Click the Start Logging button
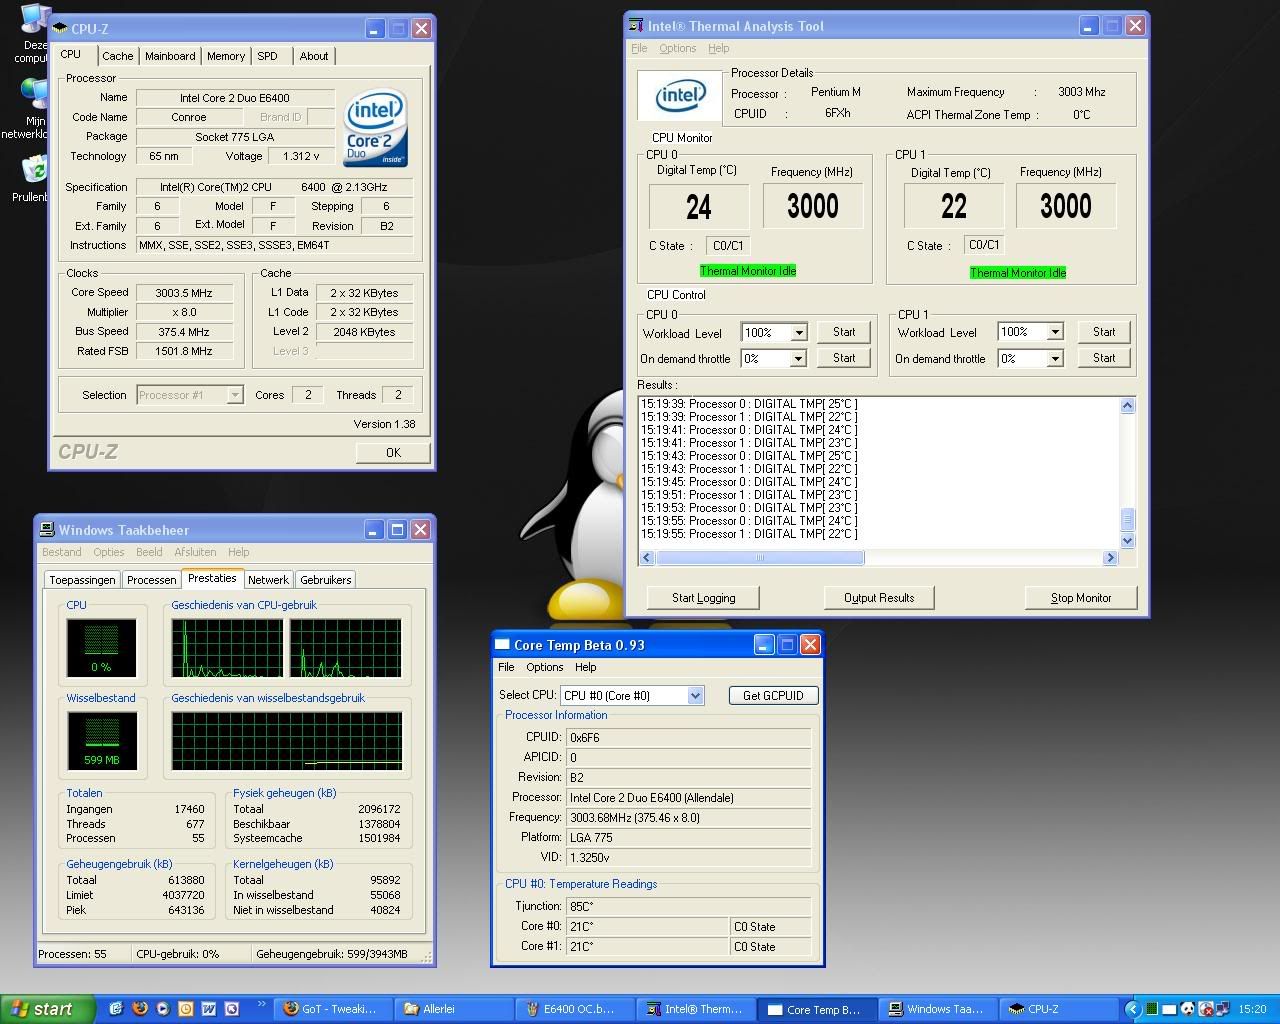Screen dimensions: 1280x1024 pos(703,598)
